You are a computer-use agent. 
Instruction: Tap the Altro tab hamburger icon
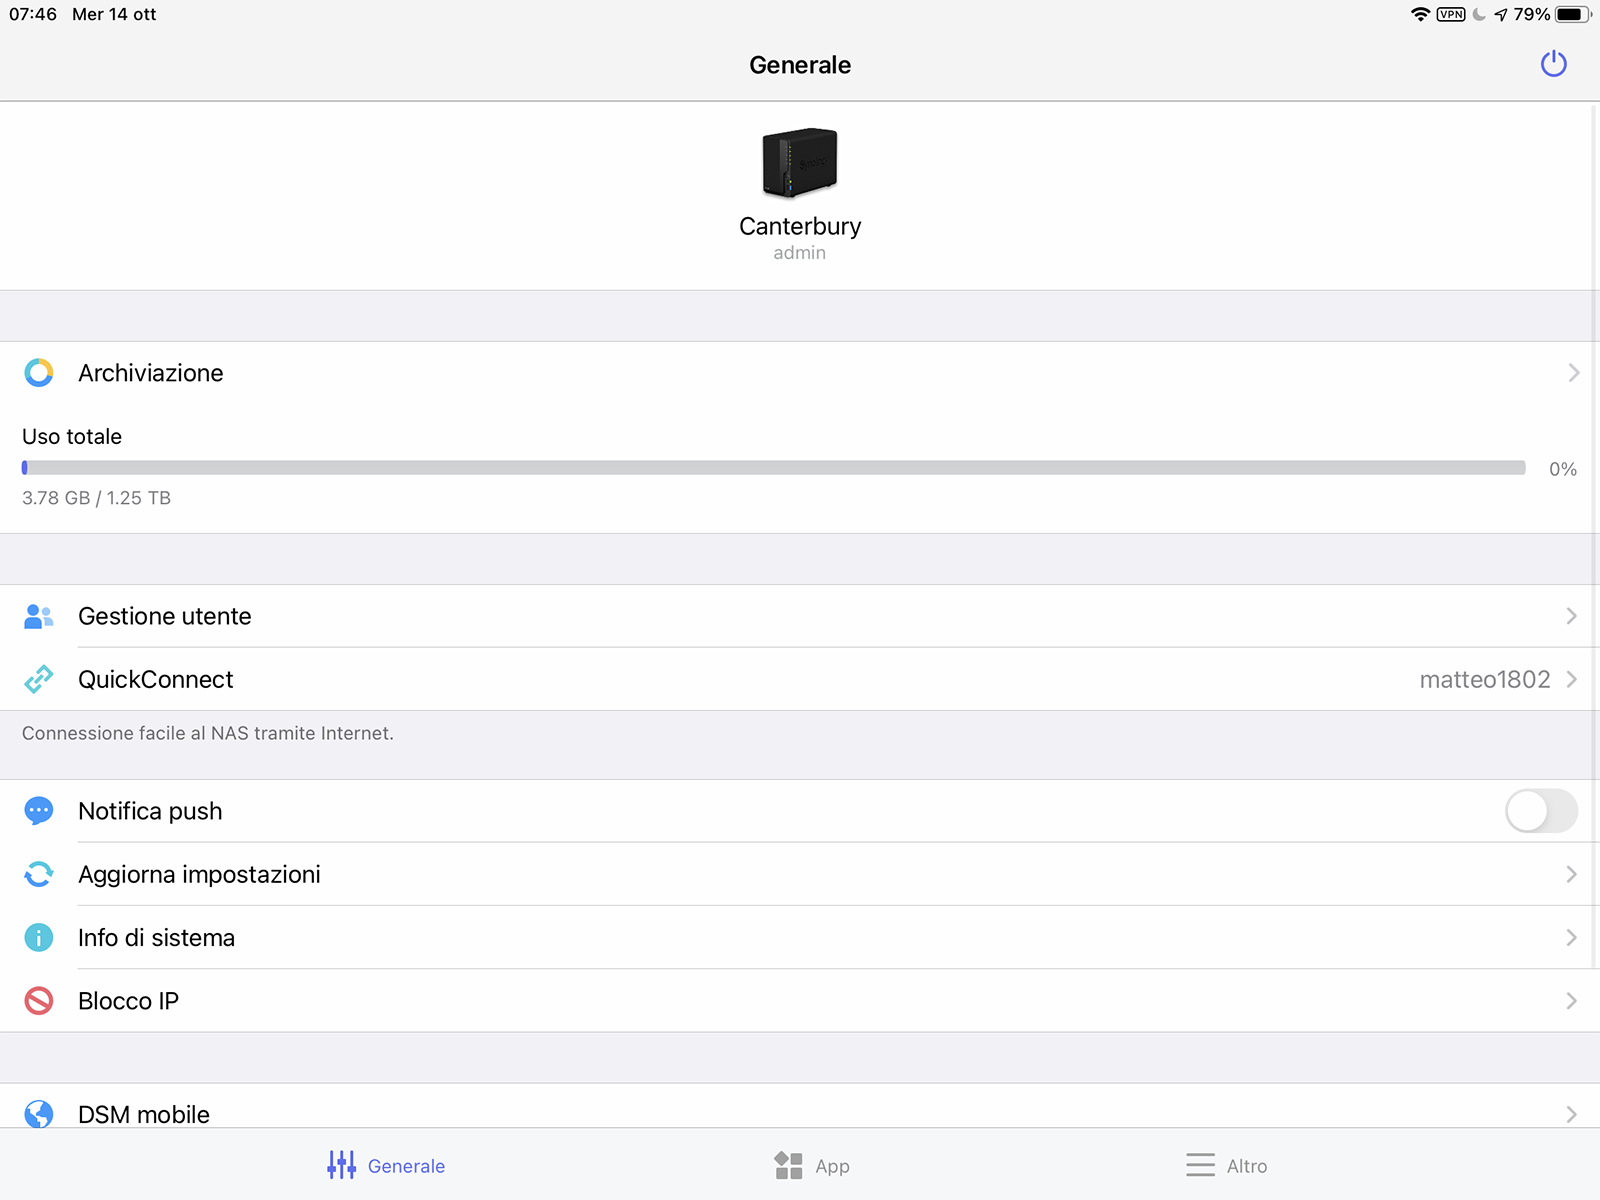click(x=1200, y=1165)
